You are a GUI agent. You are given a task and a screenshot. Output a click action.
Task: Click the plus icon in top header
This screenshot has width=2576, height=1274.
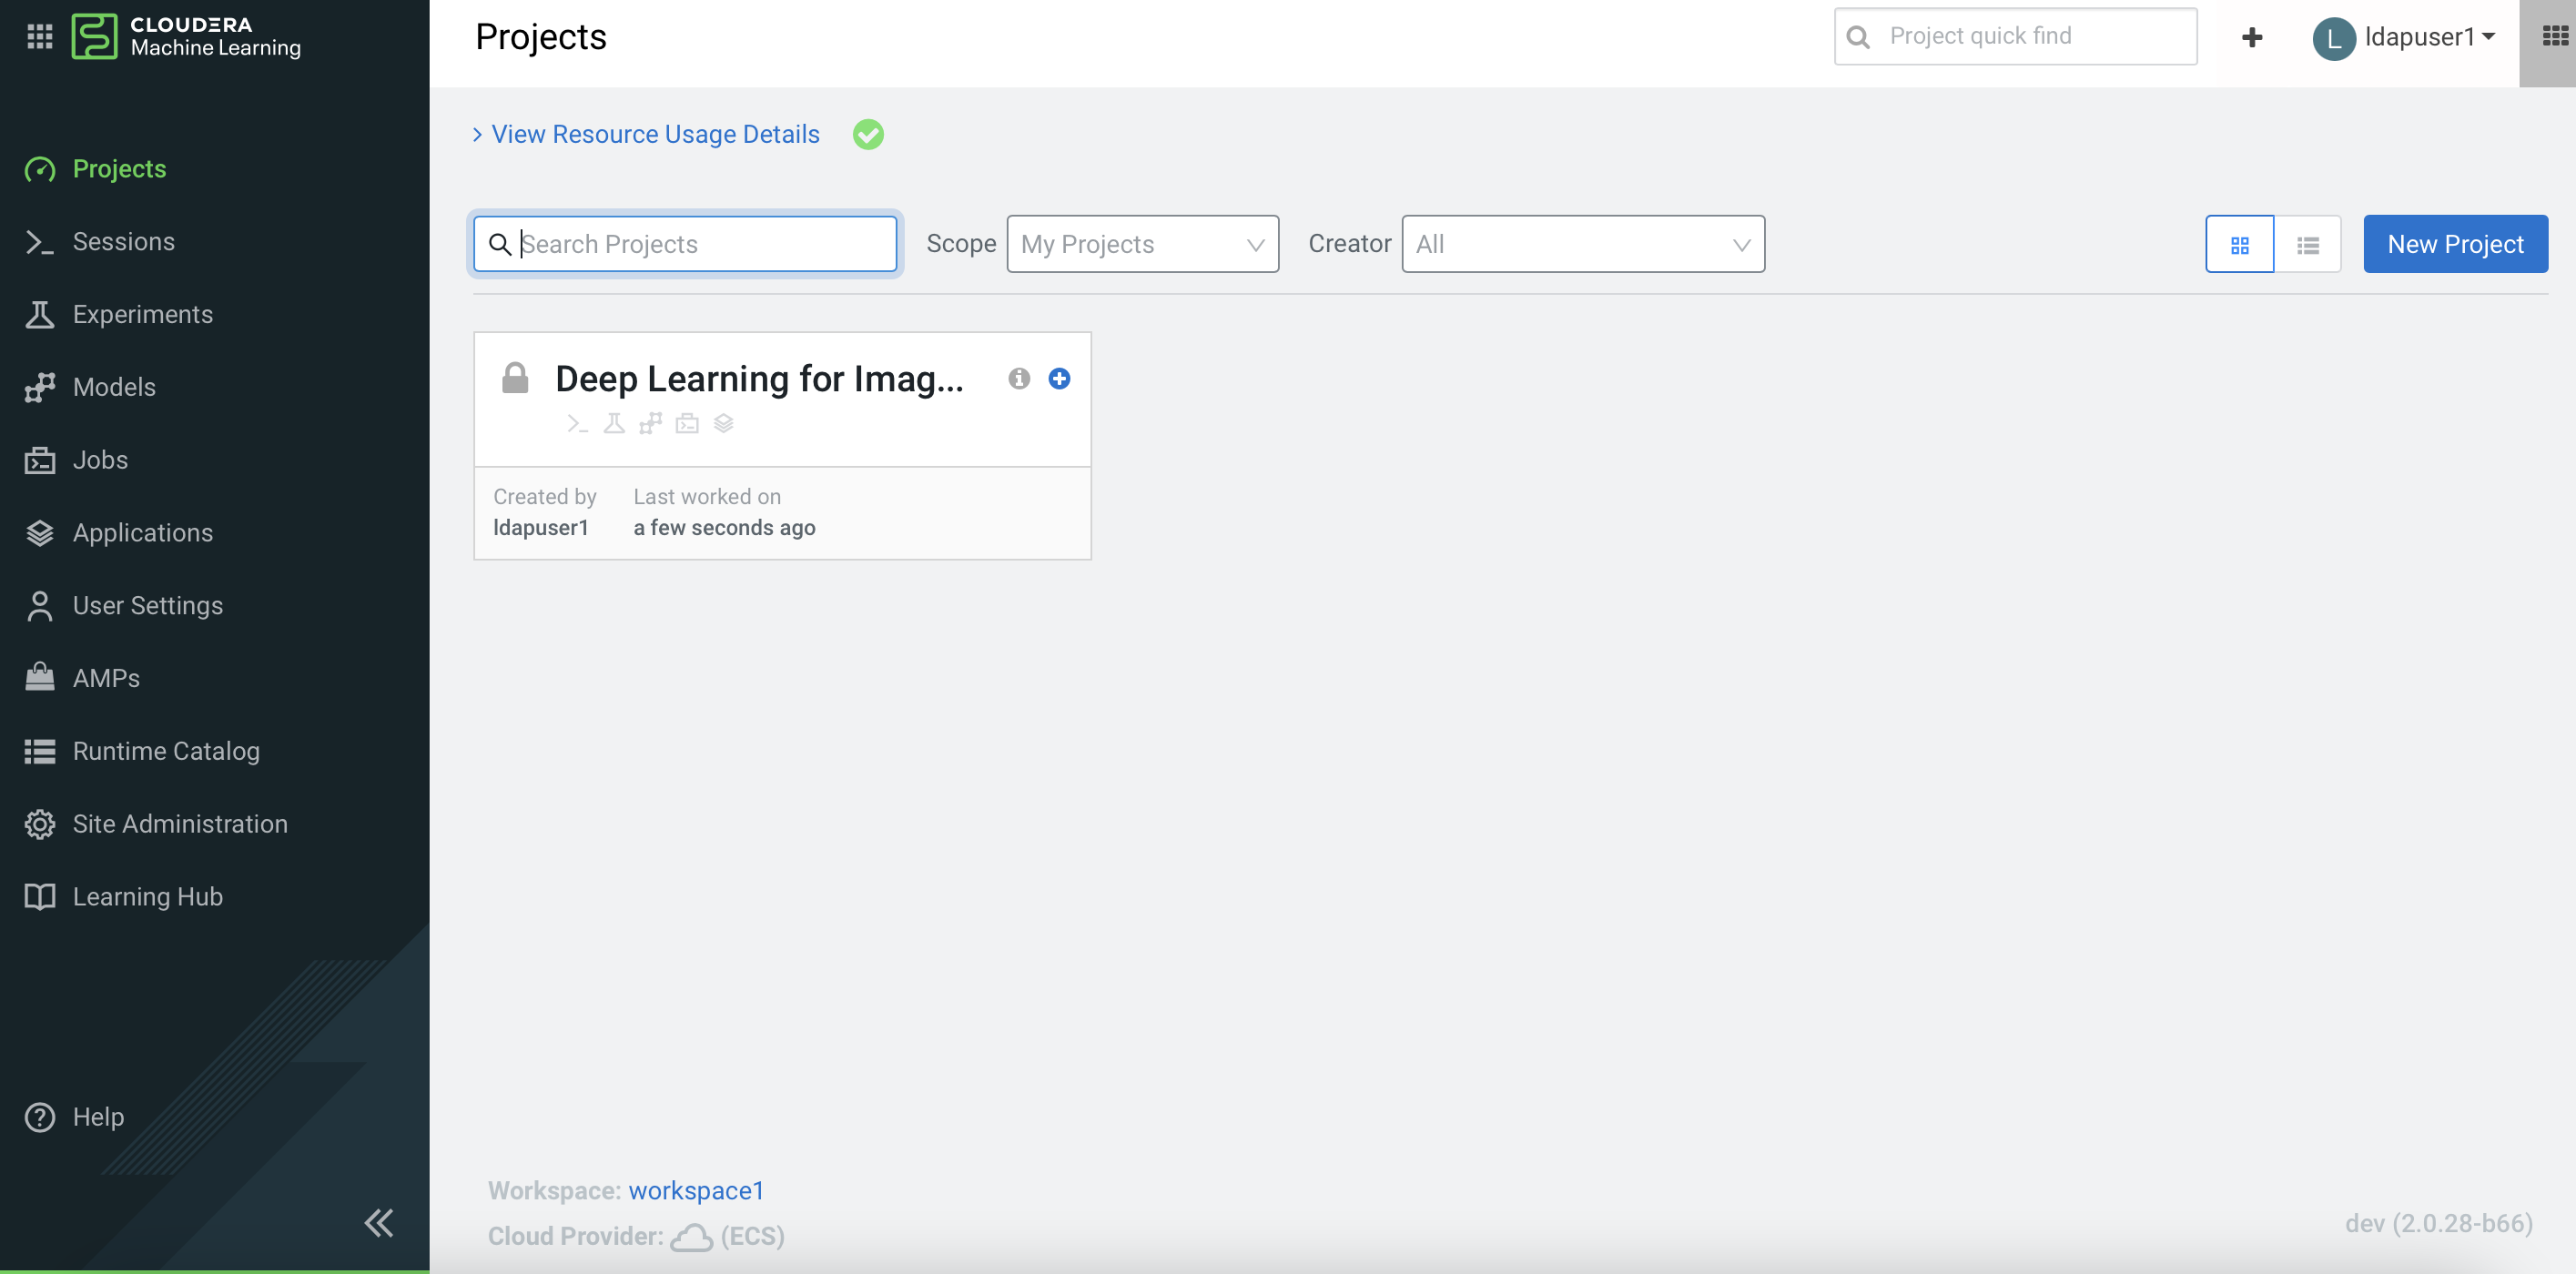(x=2251, y=37)
